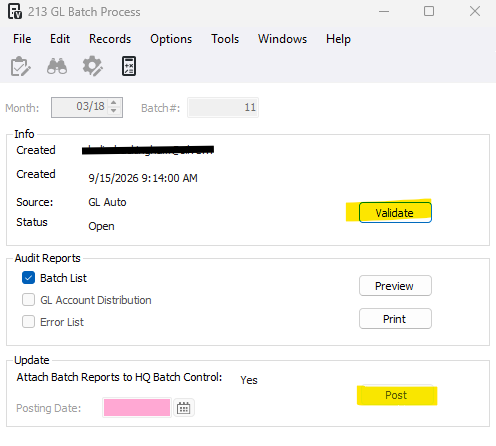
Task: Check the Error List option
Action: 28,322
